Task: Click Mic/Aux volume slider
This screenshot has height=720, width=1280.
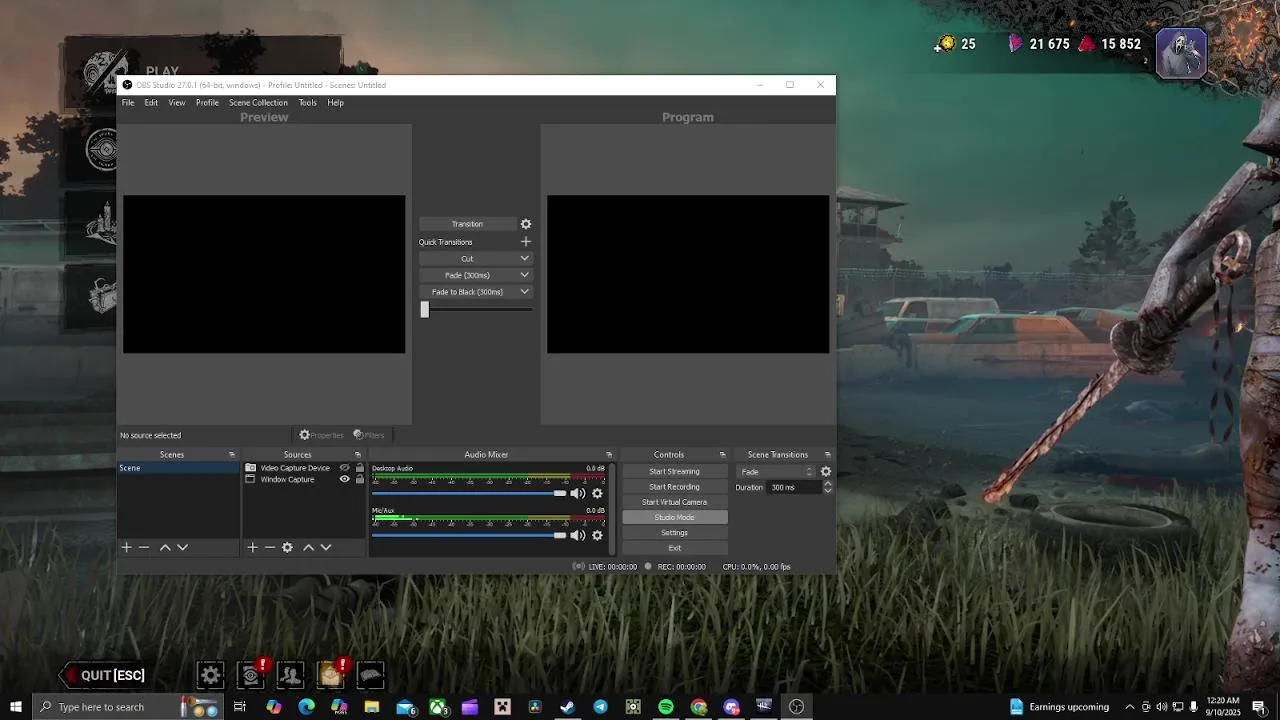Action: pos(469,535)
